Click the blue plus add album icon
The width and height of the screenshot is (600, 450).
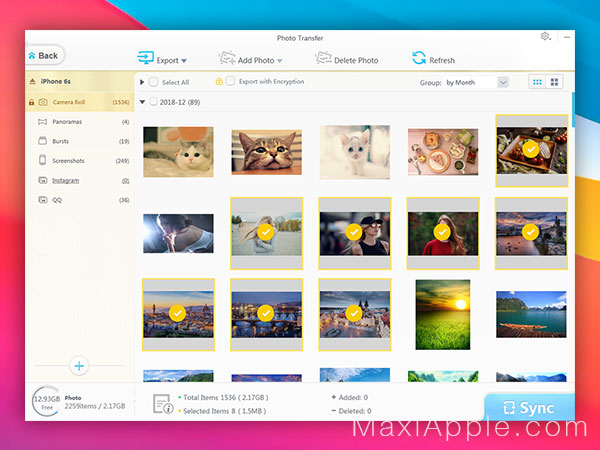79,366
